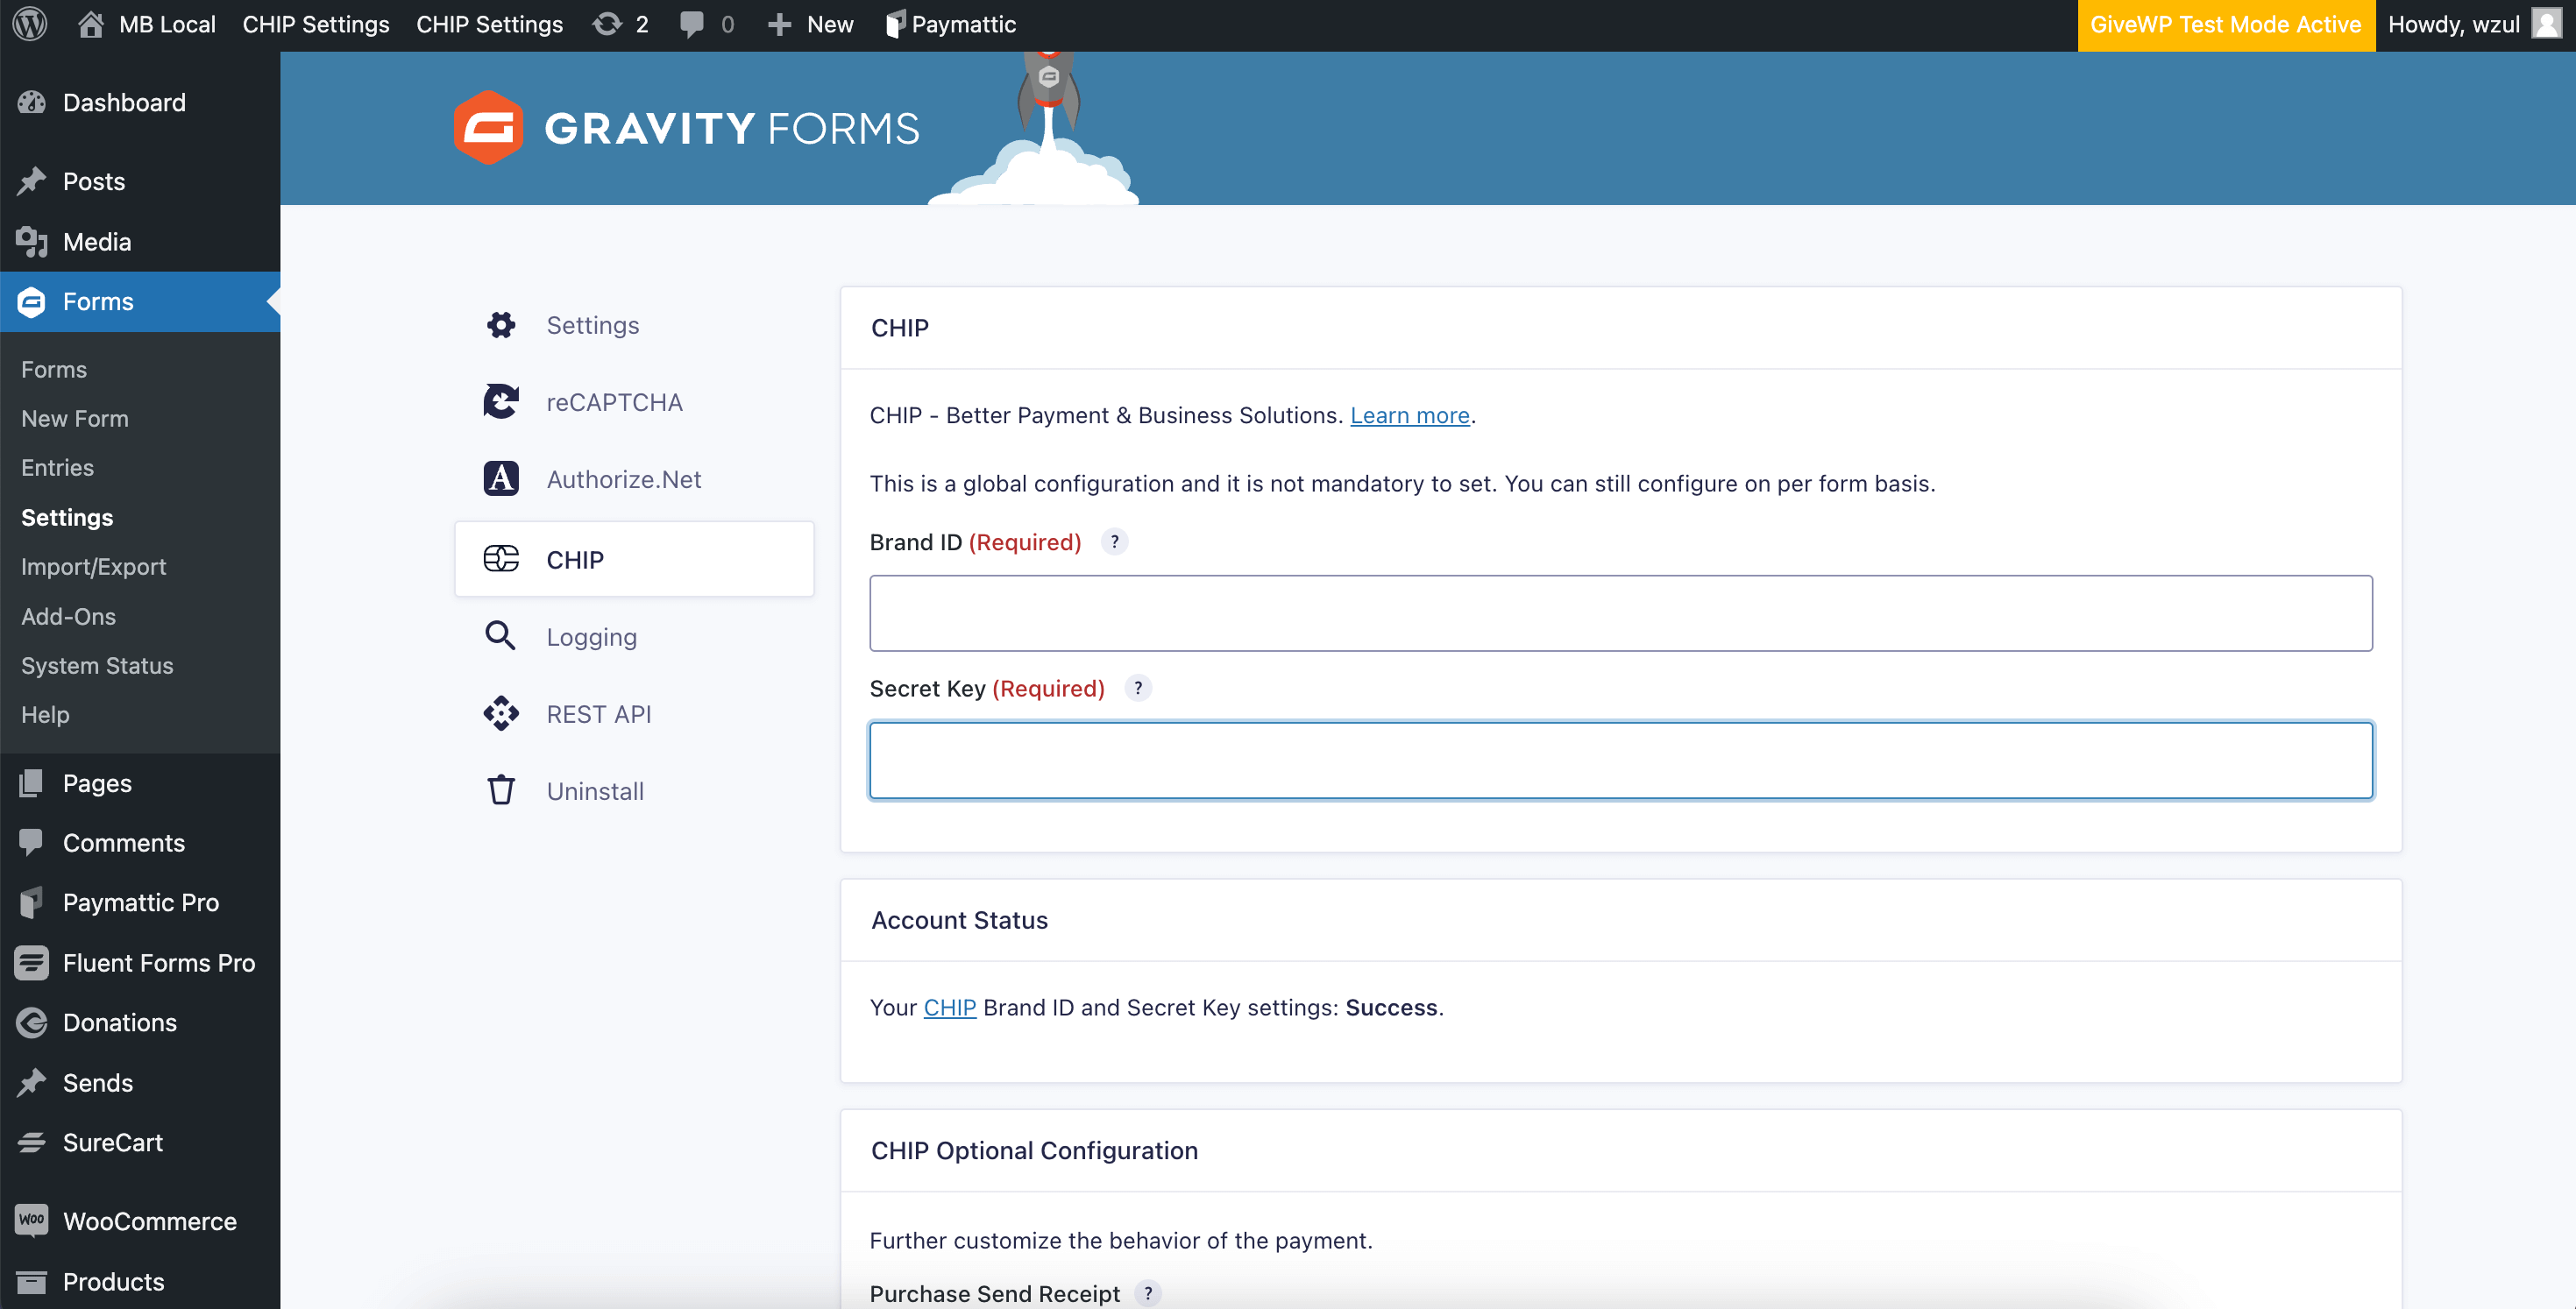Follow the Learn more link
The image size is (2576, 1309).
click(1410, 415)
